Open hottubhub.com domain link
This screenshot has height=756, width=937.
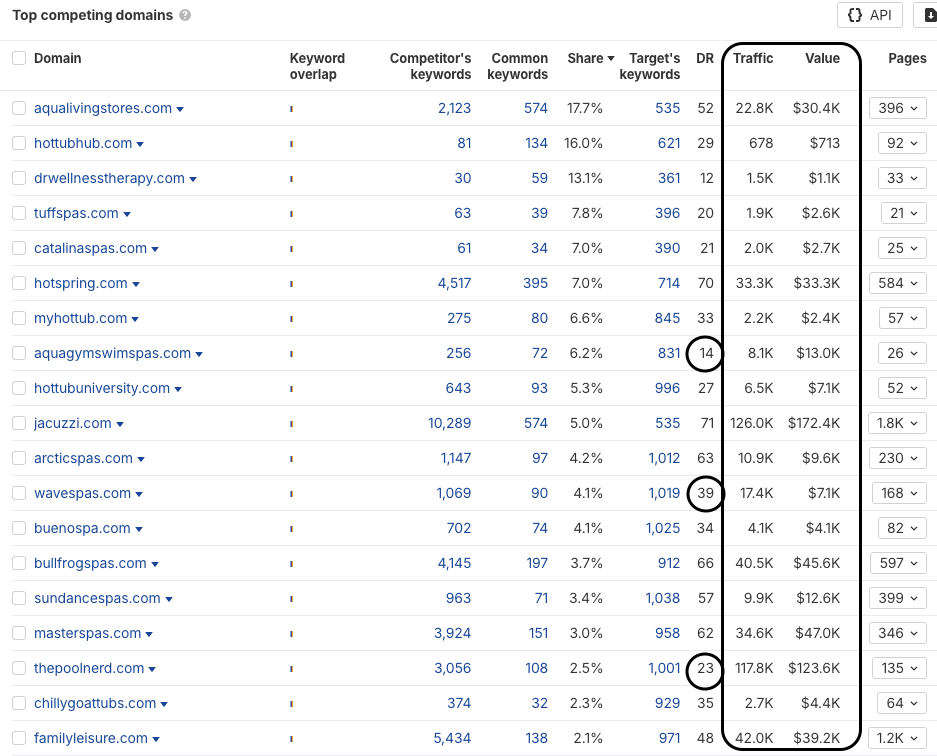pos(83,143)
